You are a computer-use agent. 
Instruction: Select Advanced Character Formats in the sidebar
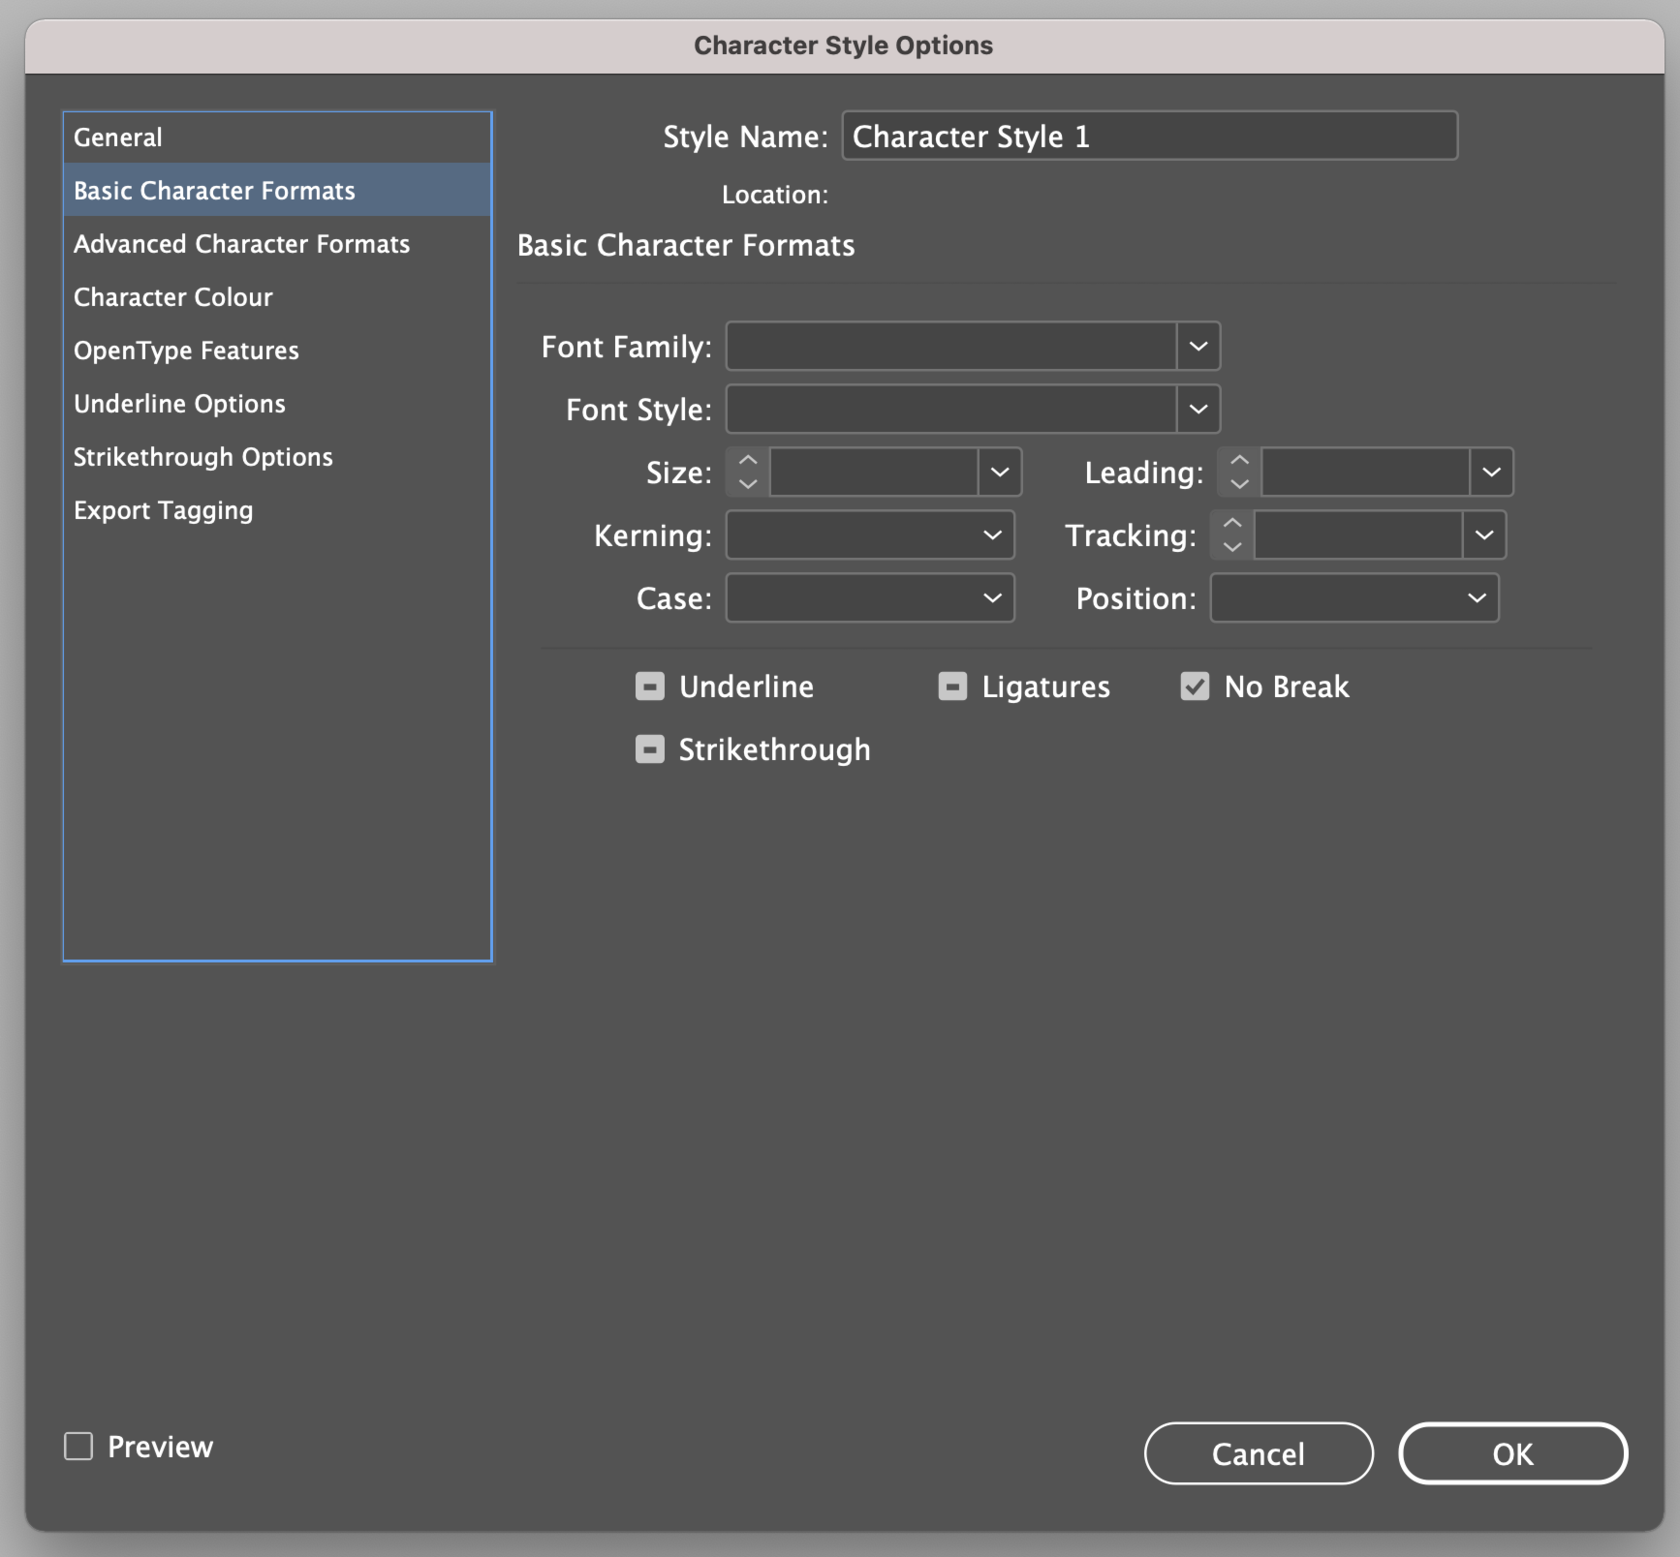[241, 244]
